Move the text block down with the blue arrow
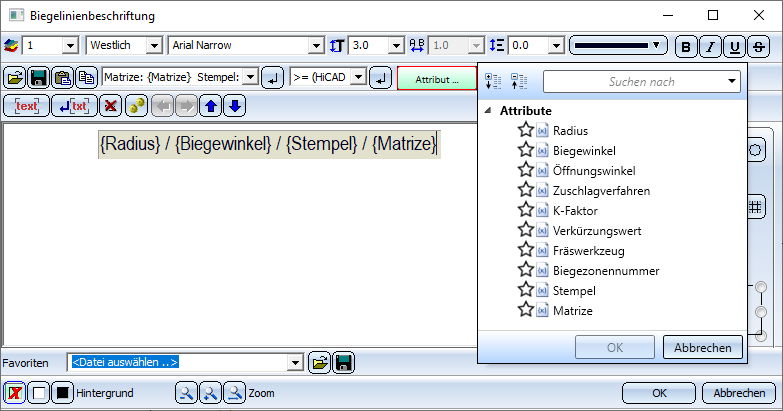Image resolution: width=783 pixels, height=411 pixels. [x=235, y=106]
